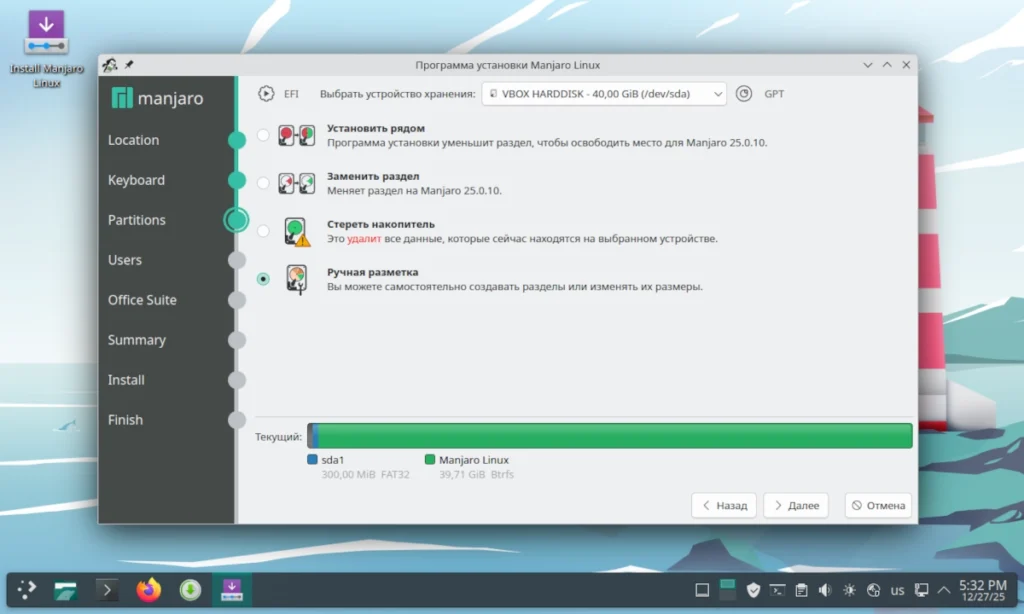
Task: Open the network tray icon
Action: point(873,590)
